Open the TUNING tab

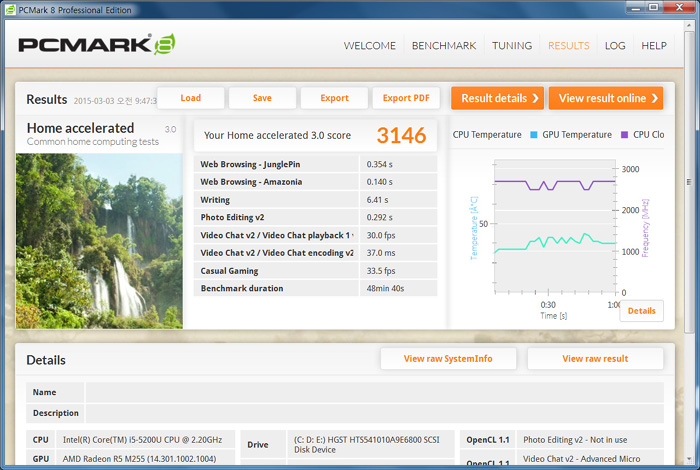click(512, 46)
